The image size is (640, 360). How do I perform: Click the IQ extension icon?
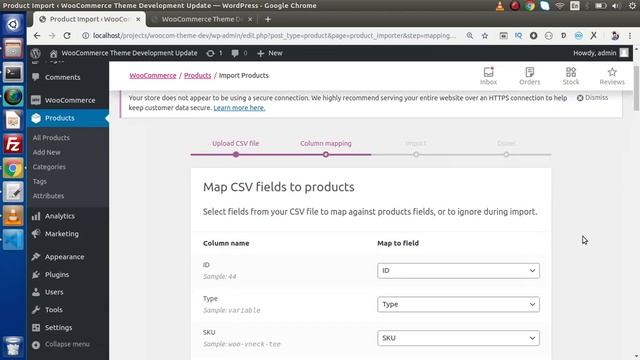click(518, 36)
